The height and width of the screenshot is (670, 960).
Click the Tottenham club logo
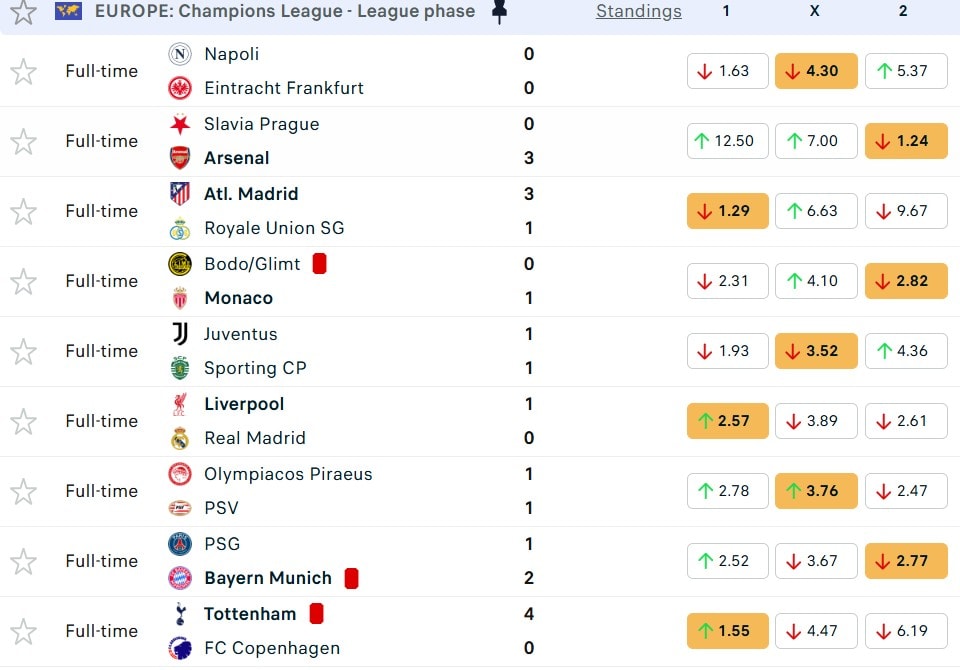pos(180,614)
